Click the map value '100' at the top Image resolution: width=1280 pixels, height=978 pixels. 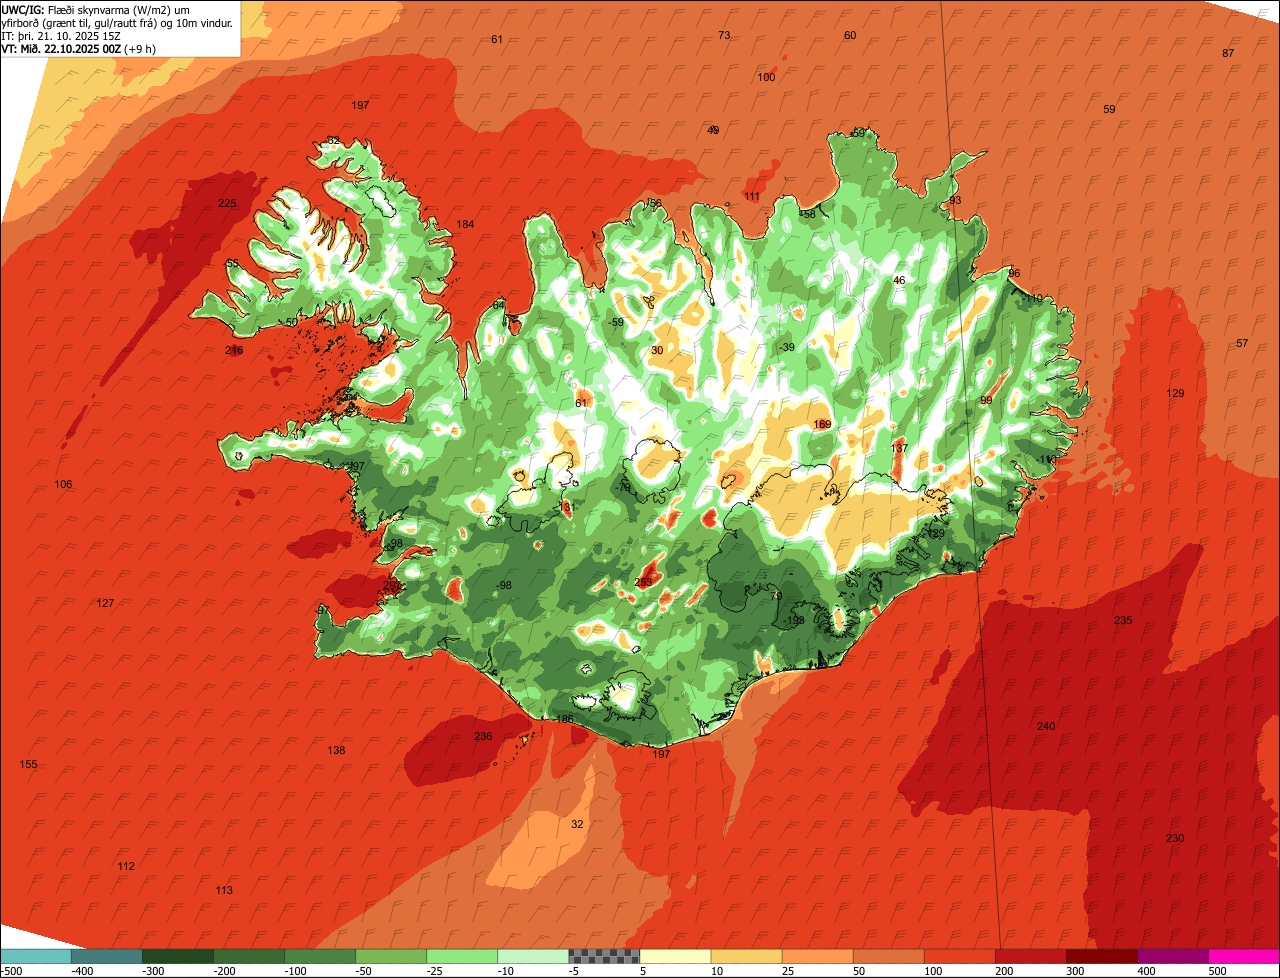tap(766, 77)
